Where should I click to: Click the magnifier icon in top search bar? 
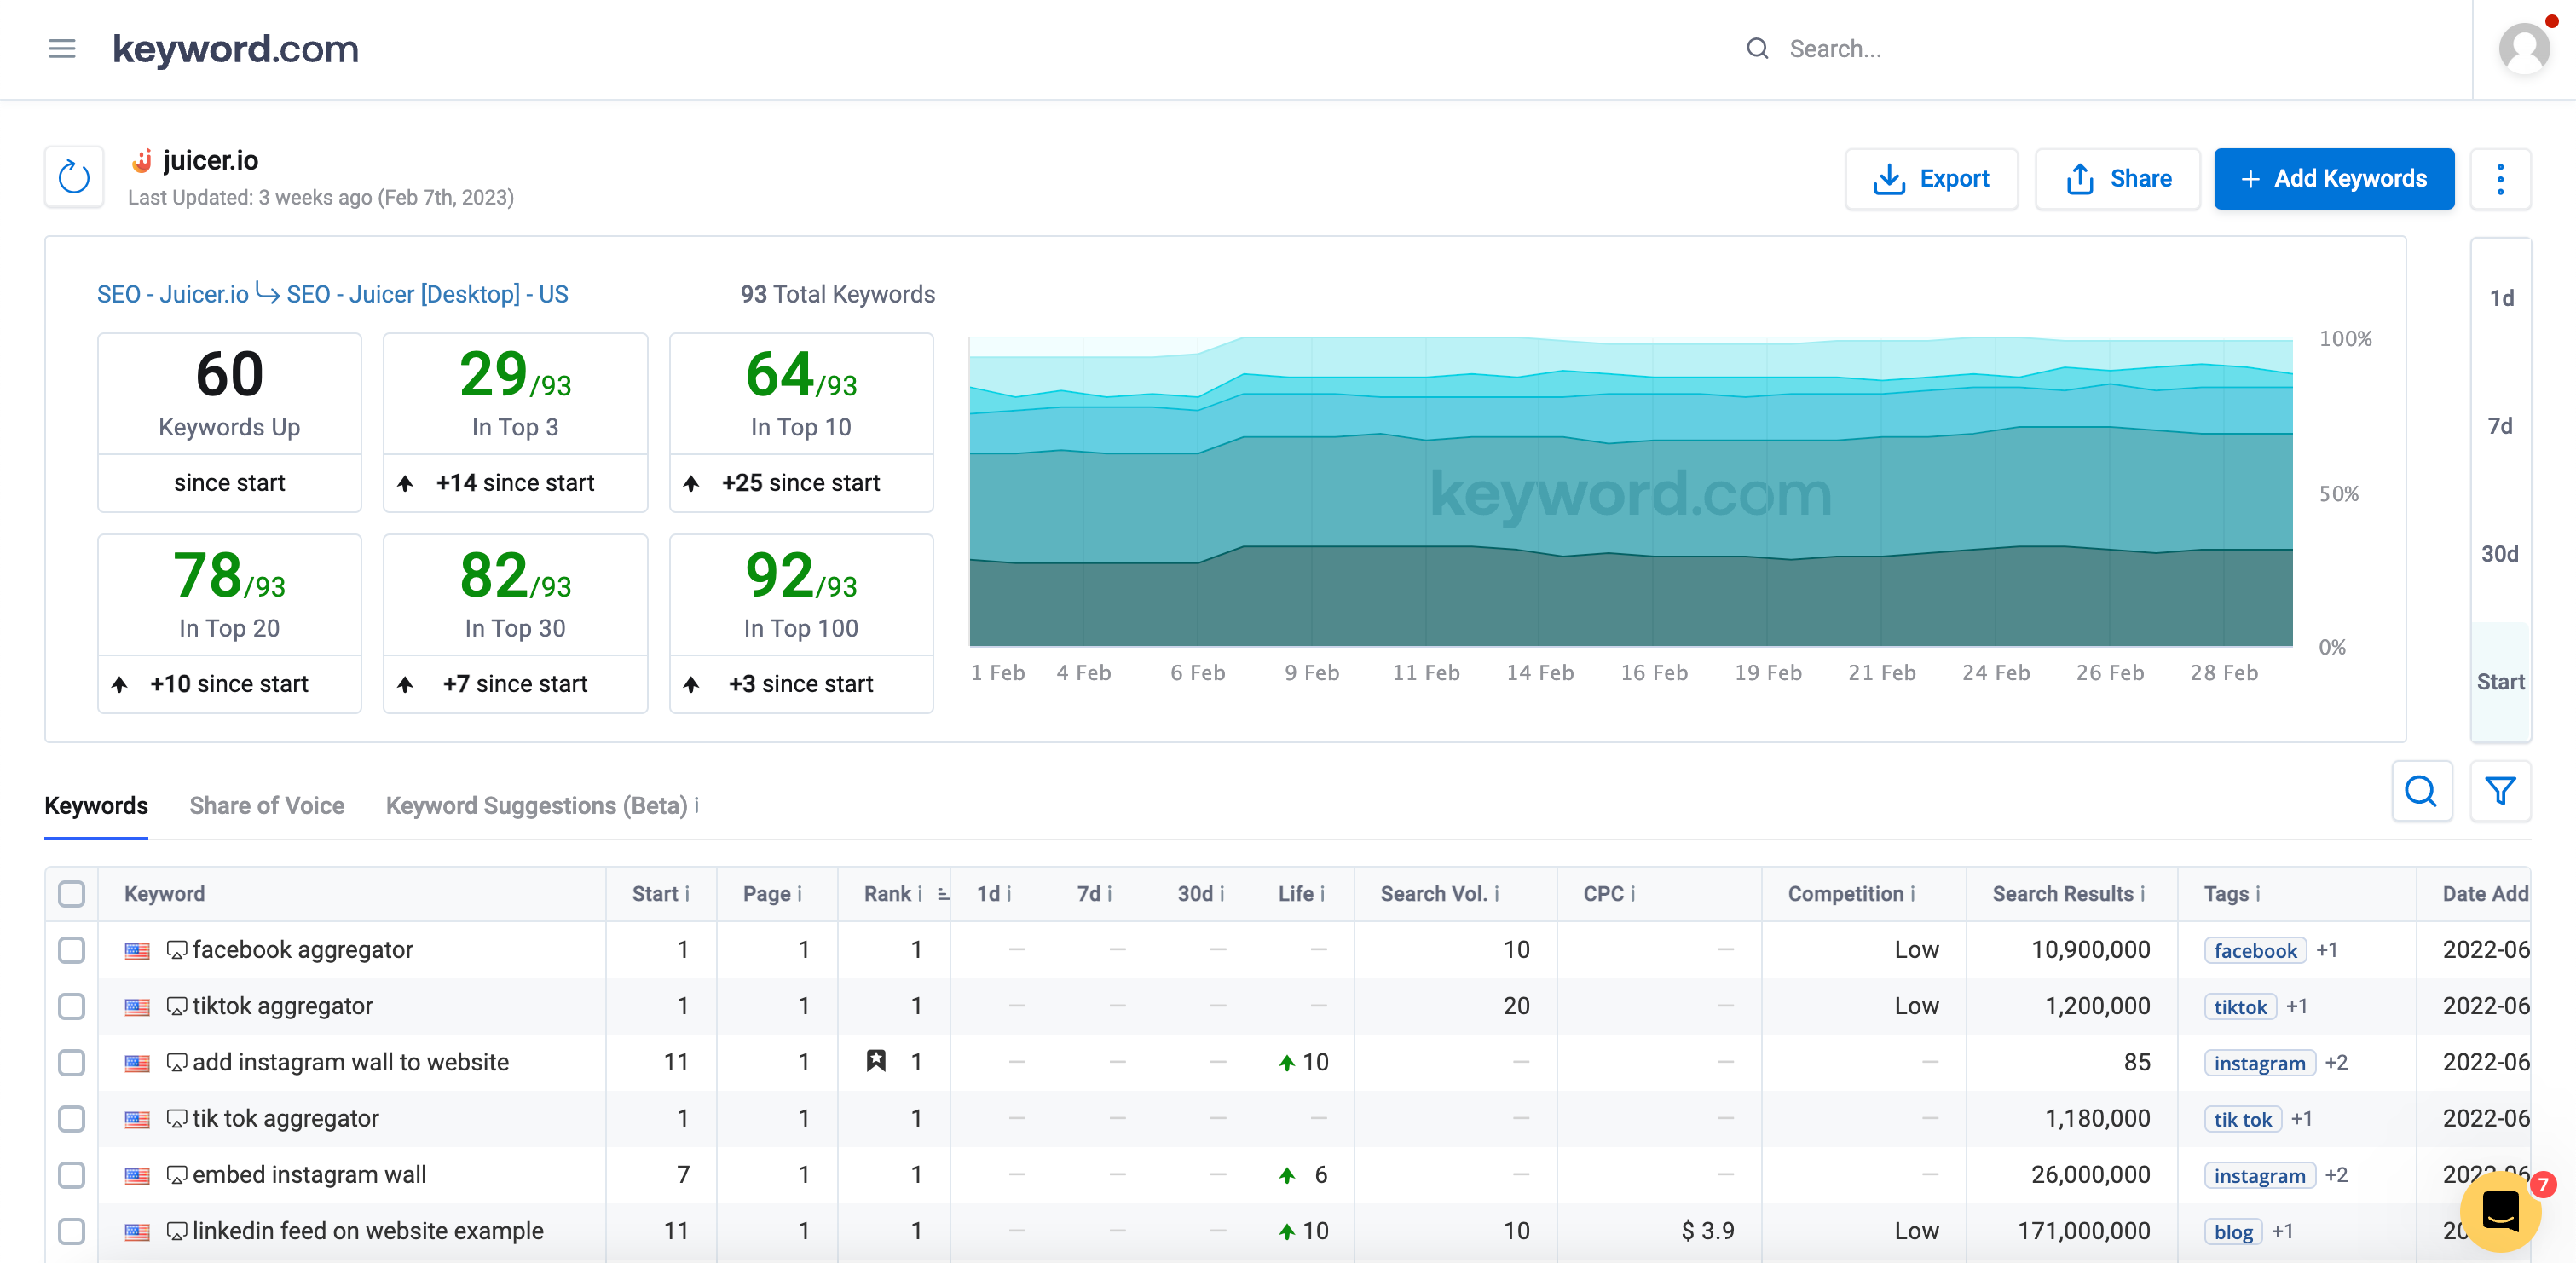pos(1757,48)
